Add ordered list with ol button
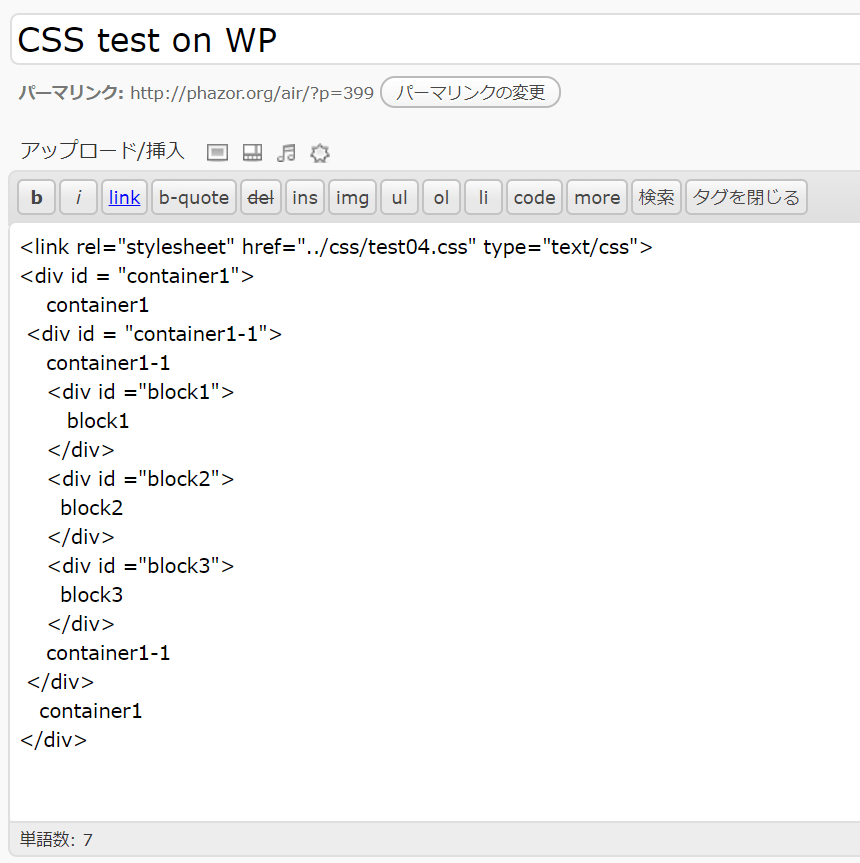860x863 pixels. point(441,197)
